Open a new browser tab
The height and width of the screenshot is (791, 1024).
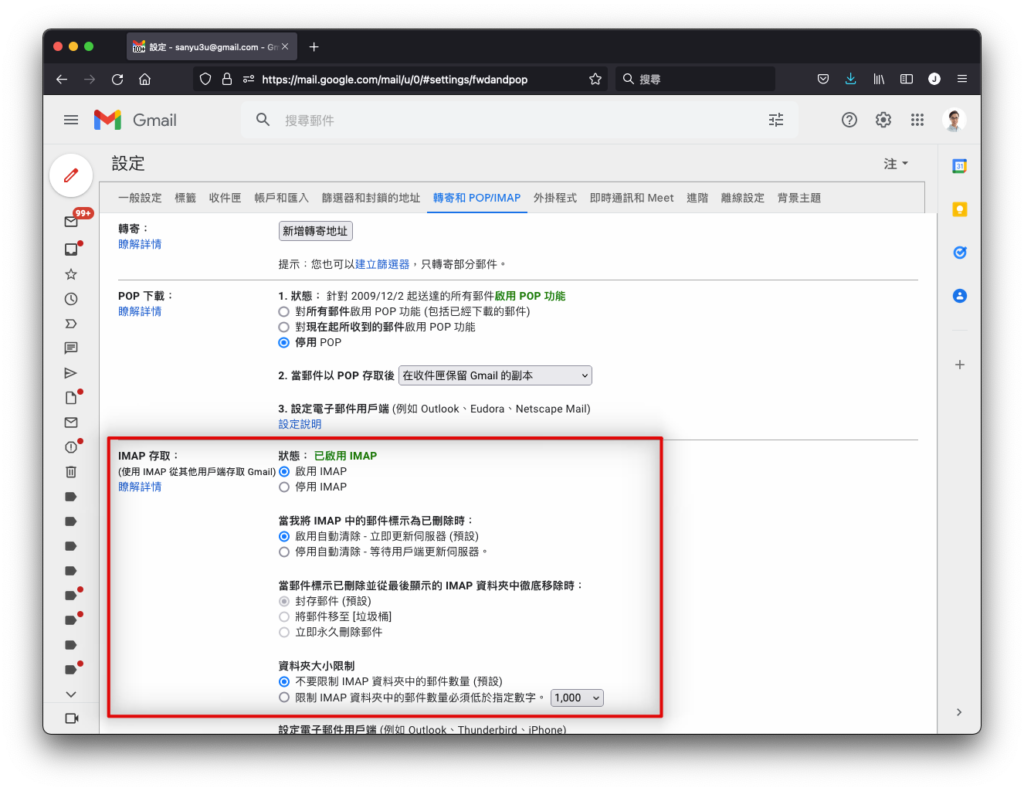click(314, 47)
